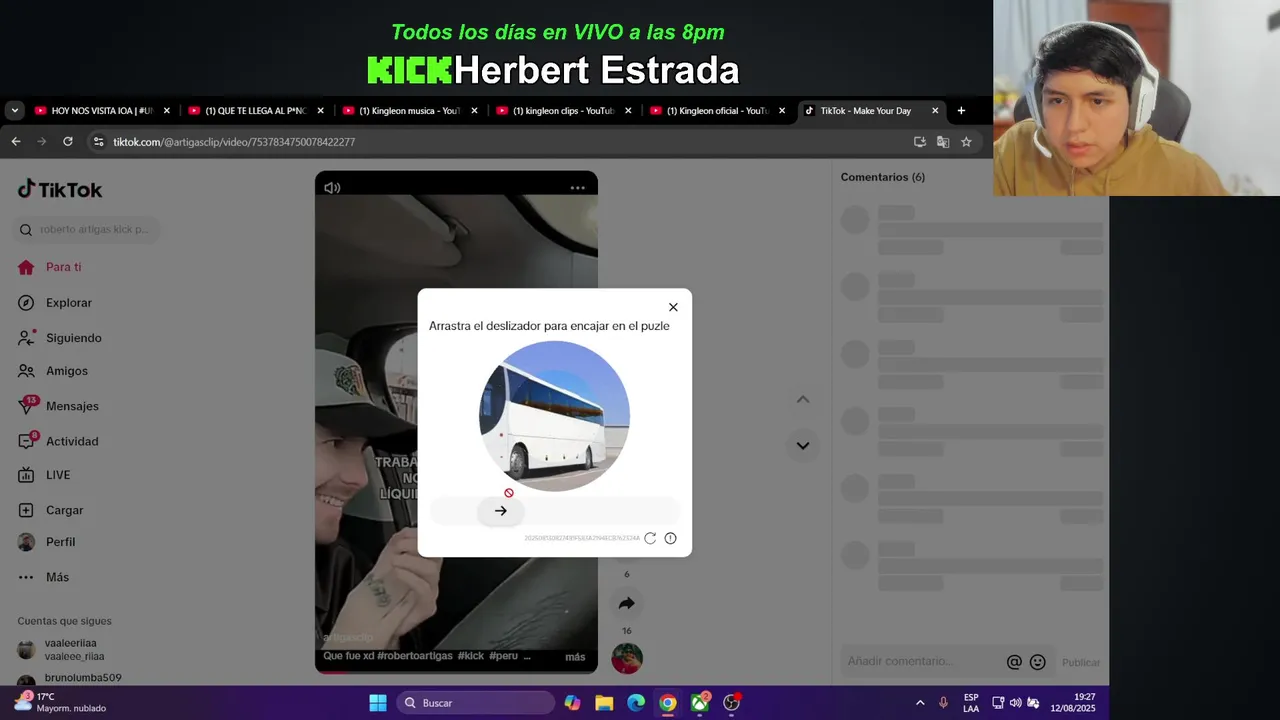
Task: Open Microsoft Edge from taskbar
Action: point(636,703)
